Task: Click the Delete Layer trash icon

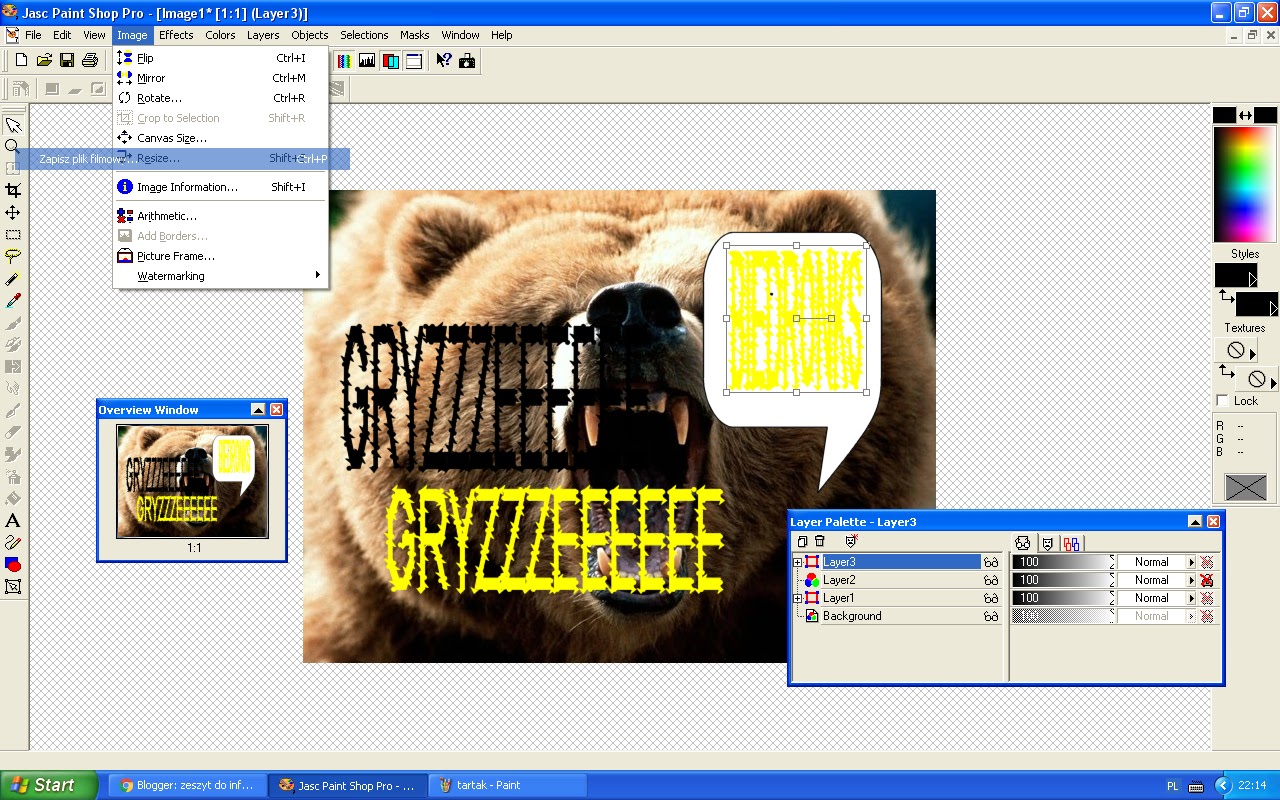Action: coord(820,540)
